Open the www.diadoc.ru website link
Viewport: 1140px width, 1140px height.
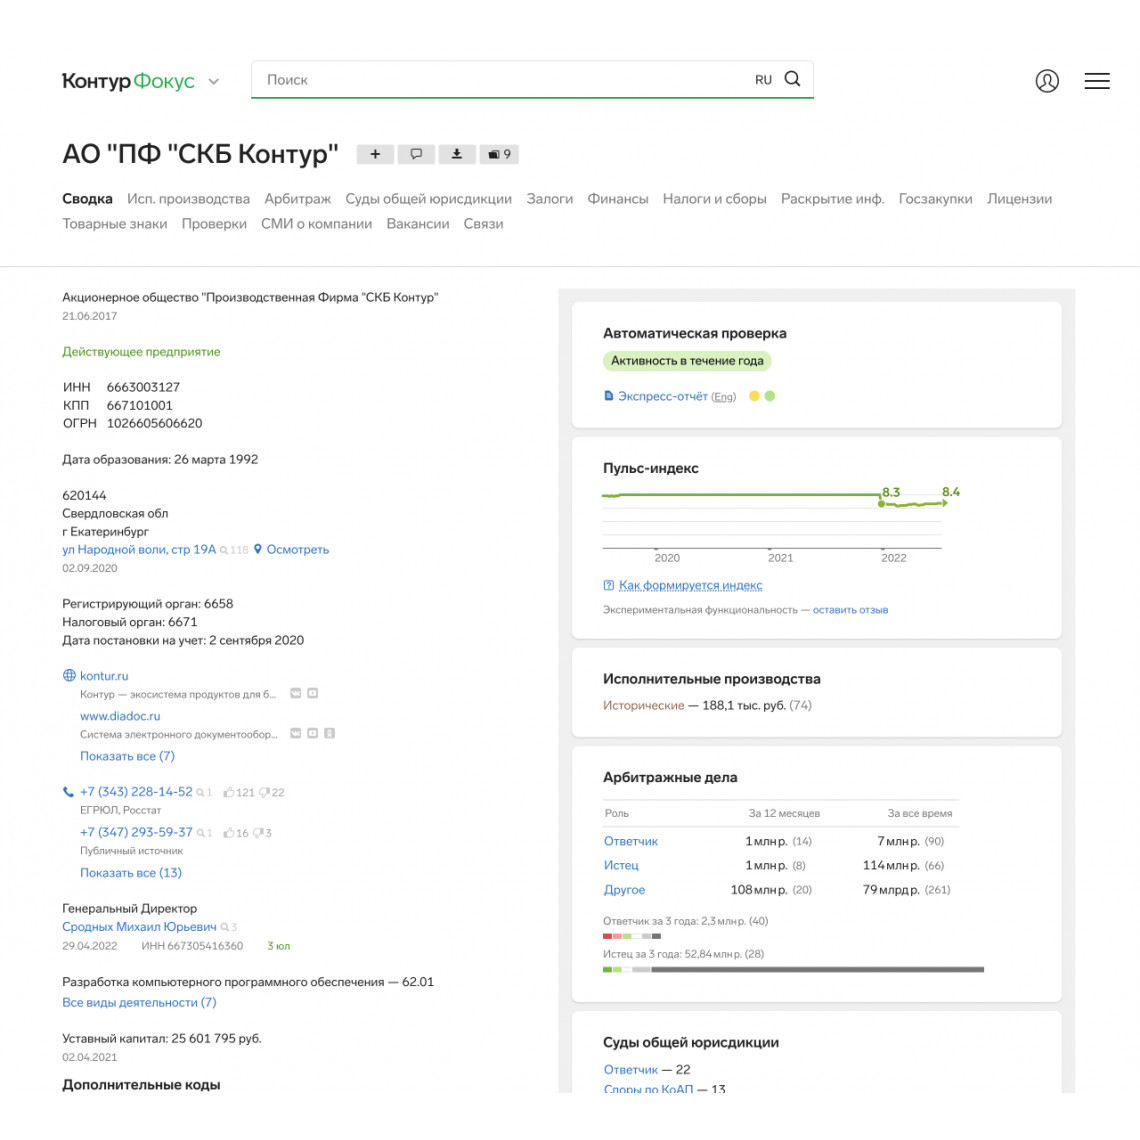[120, 716]
